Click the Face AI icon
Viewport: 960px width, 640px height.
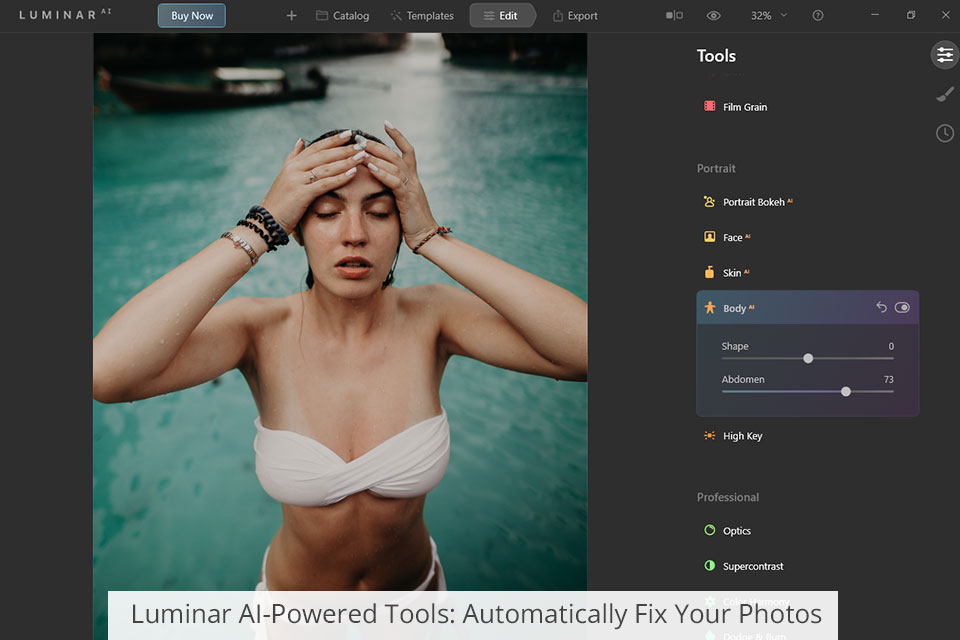710,237
